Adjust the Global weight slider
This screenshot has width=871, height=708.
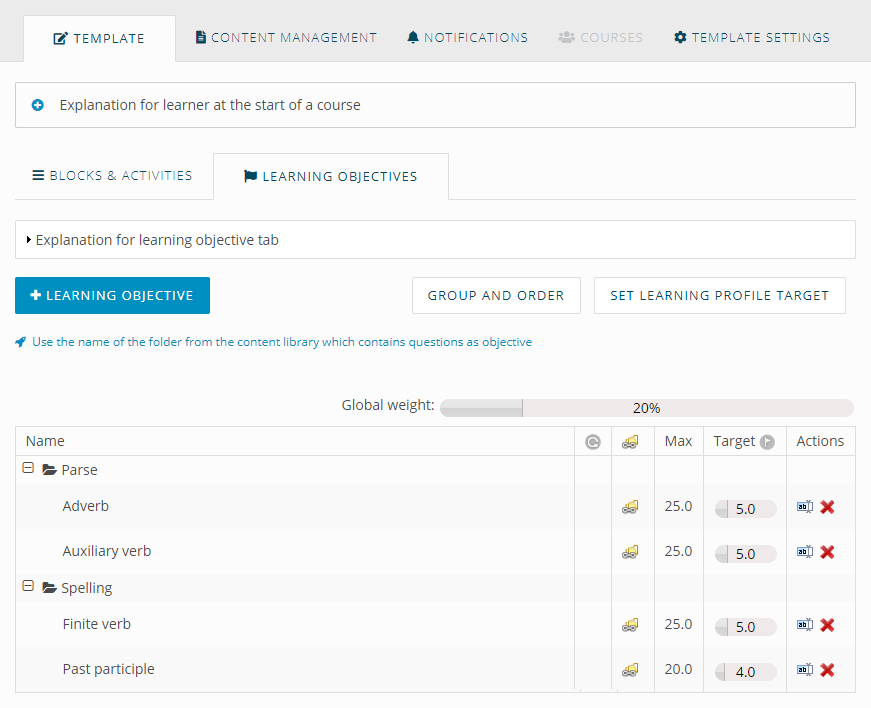point(647,408)
